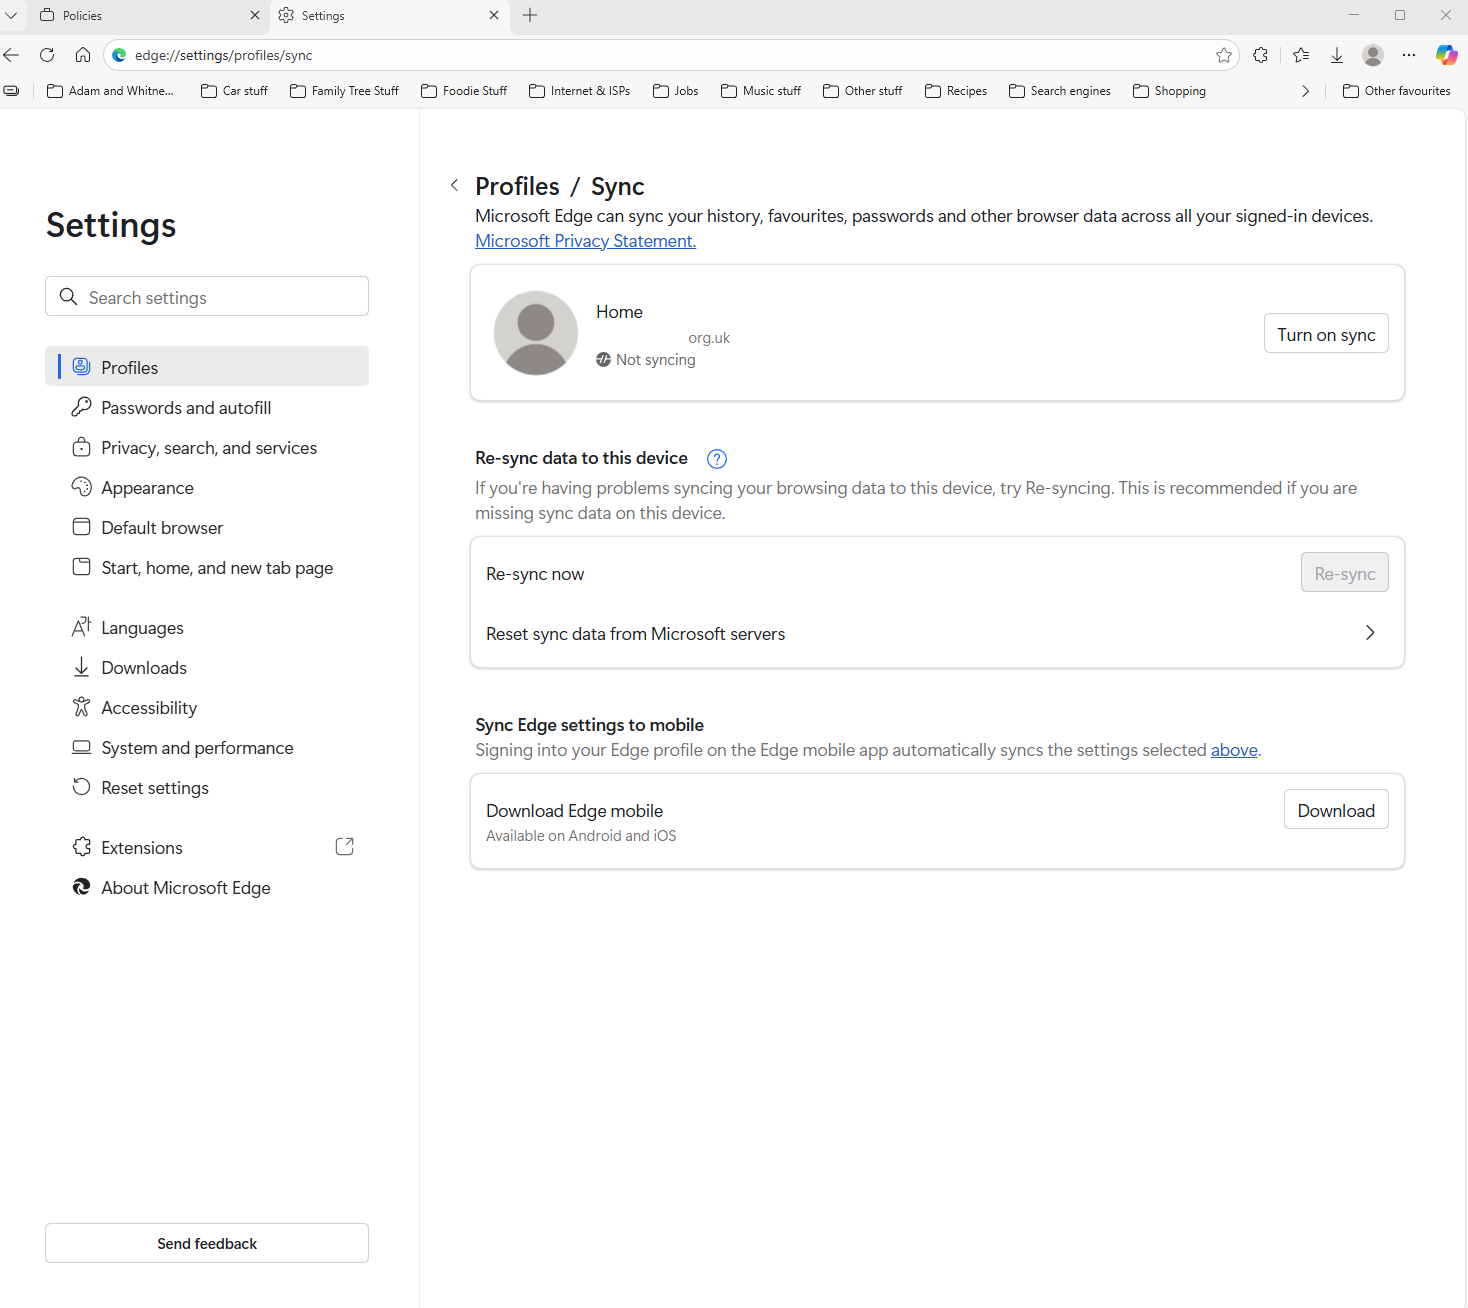This screenshot has height=1308, width=1468.
Task: Open the Settings and more menu
Action: [x=1409, y=55]
